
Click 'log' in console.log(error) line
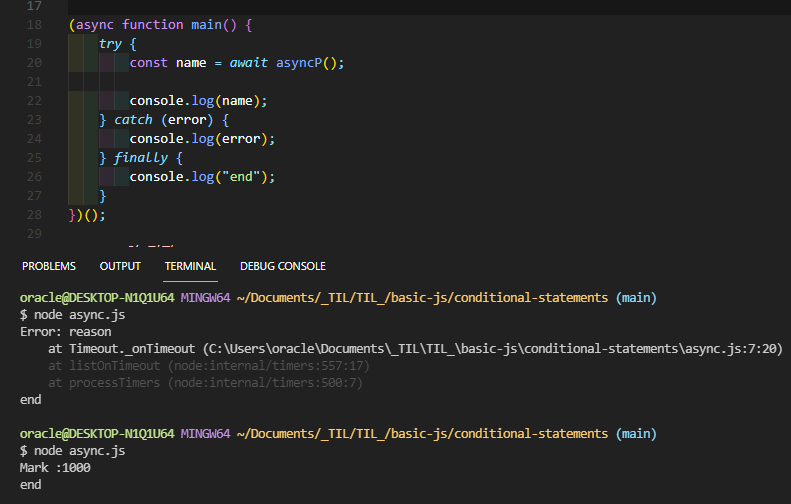click(203, 139)
